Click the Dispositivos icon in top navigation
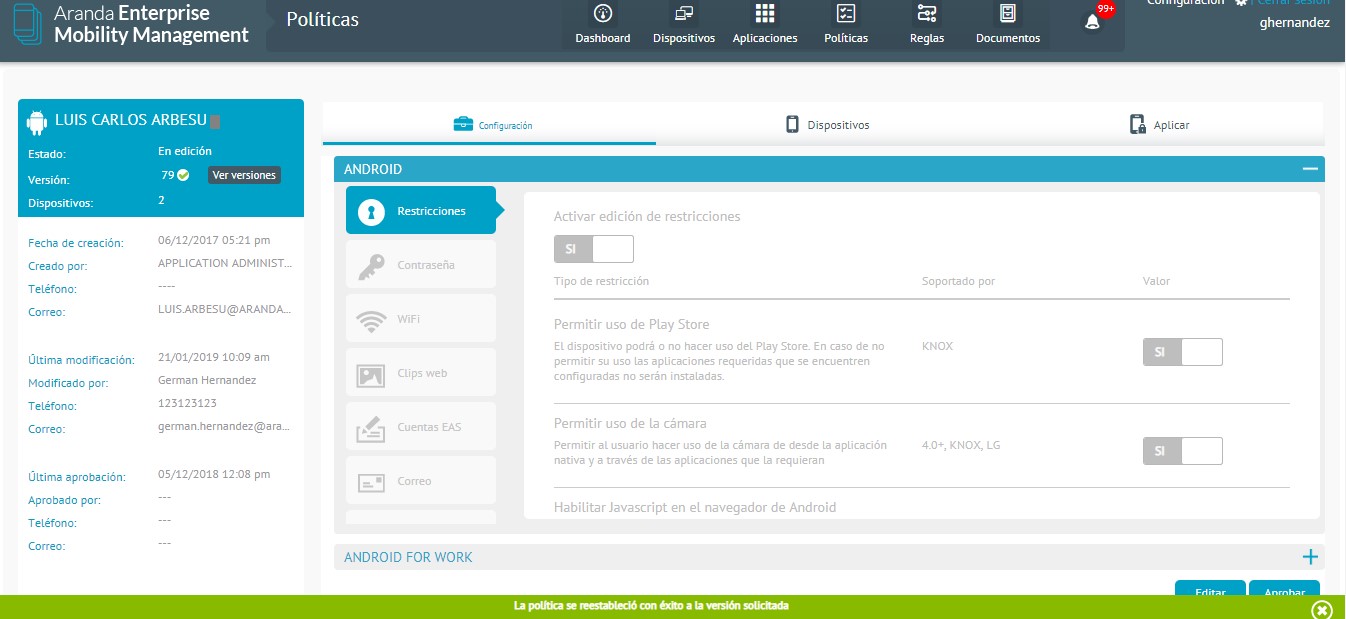This screenshot has height=619, width=1346. tap(684, 14)
